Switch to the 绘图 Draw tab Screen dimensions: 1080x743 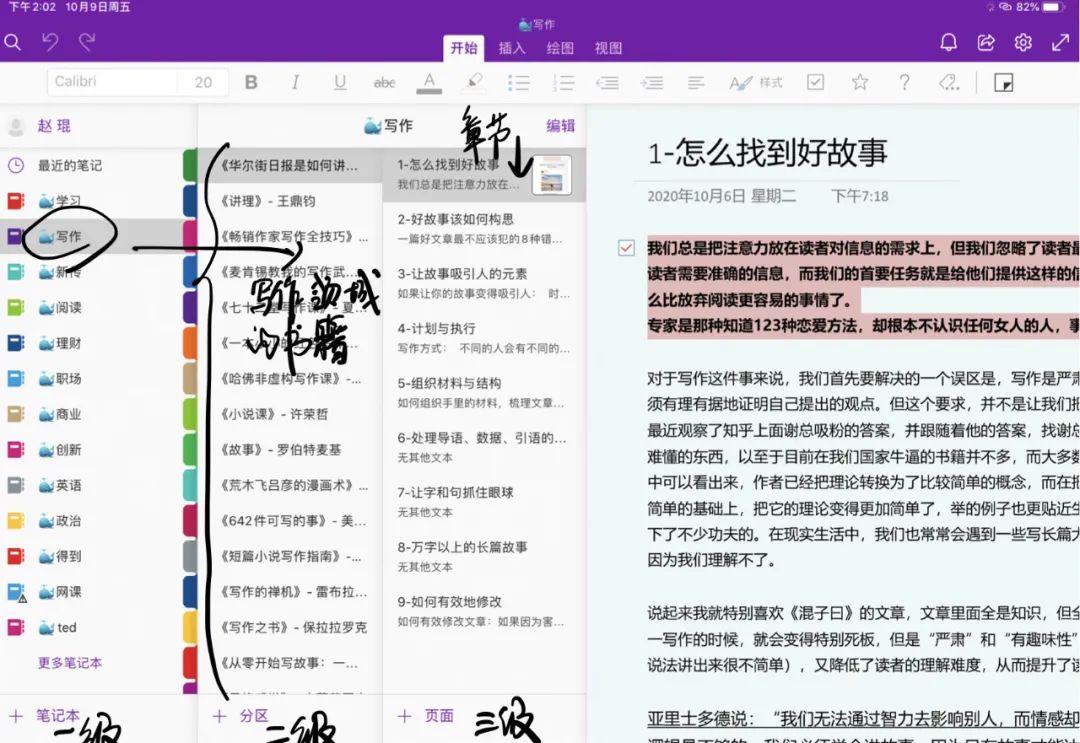(560, 47)
